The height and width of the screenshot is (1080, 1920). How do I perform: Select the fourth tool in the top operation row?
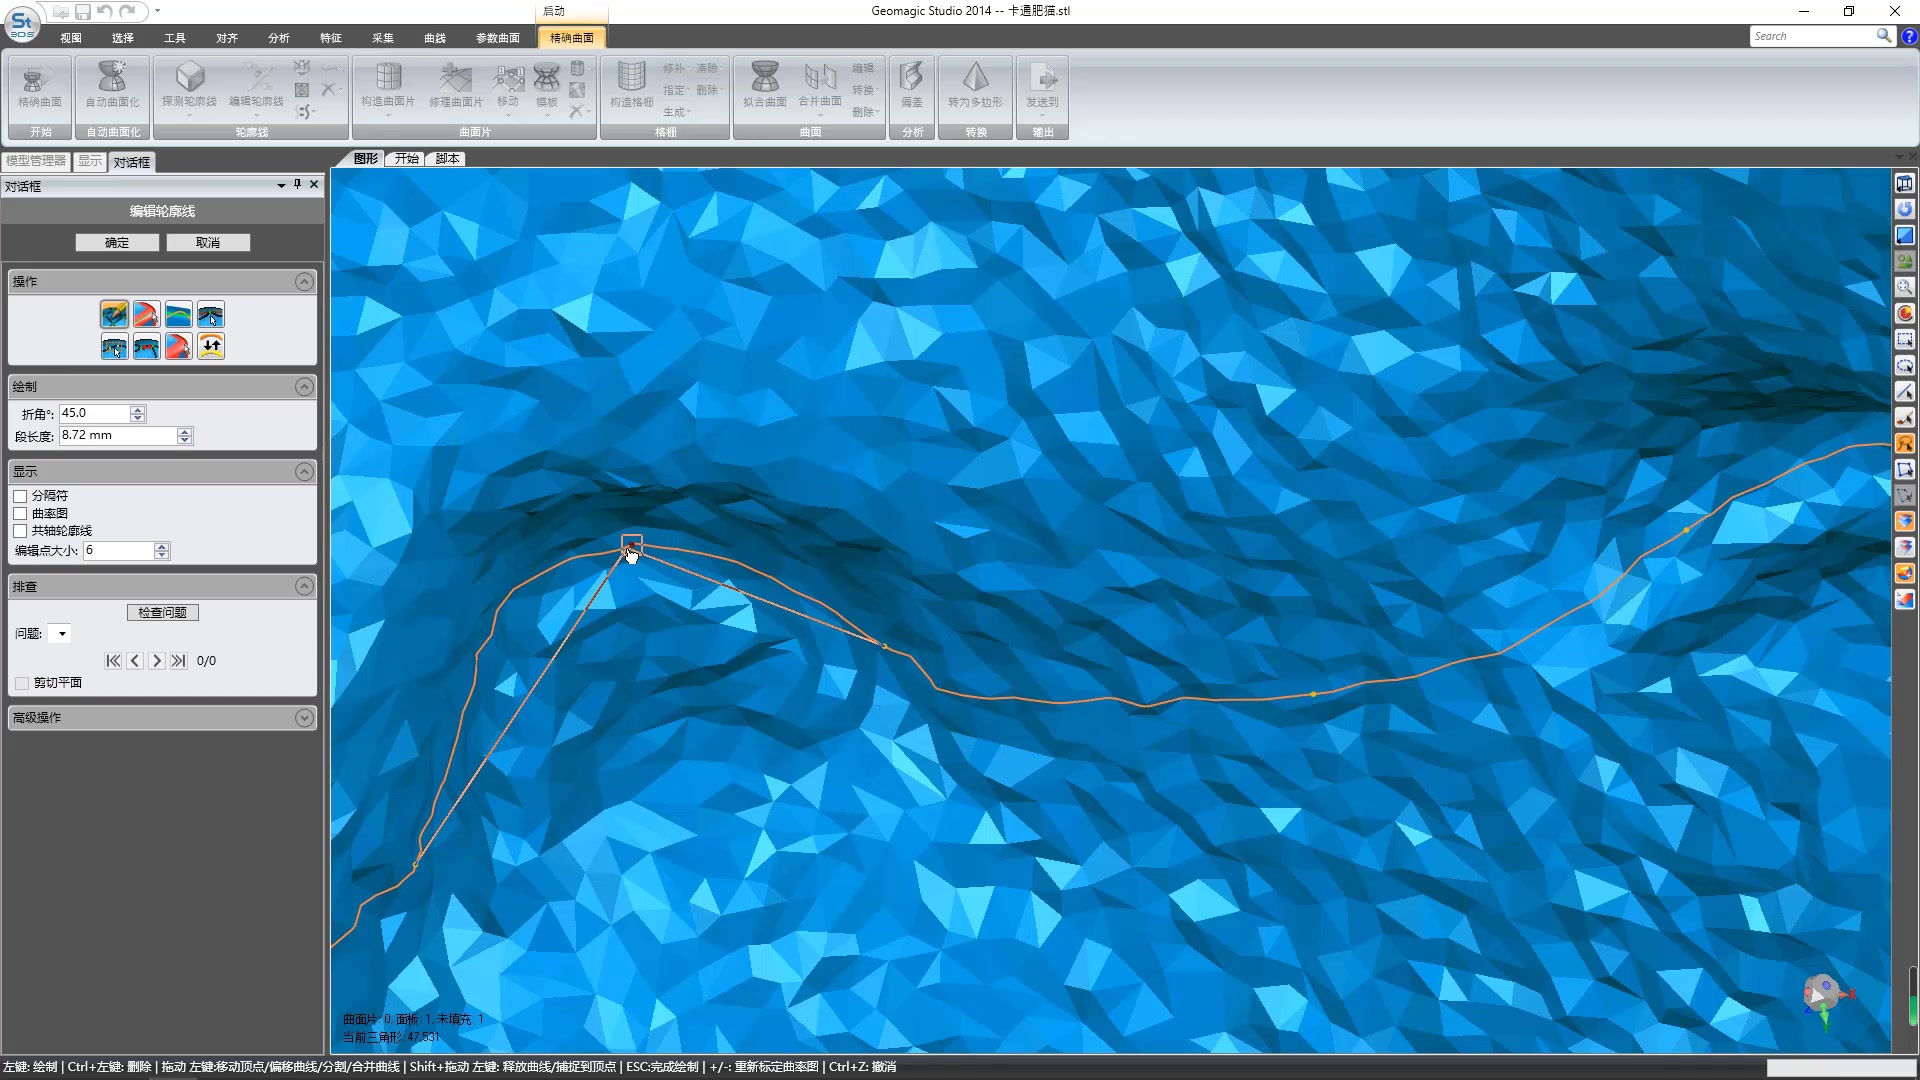(x=211, y=315)
